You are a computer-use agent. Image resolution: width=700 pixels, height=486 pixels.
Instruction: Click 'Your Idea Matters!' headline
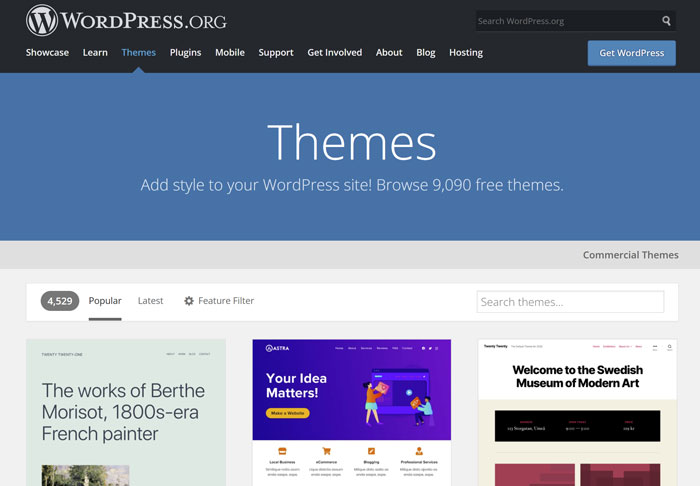point(296,385)
